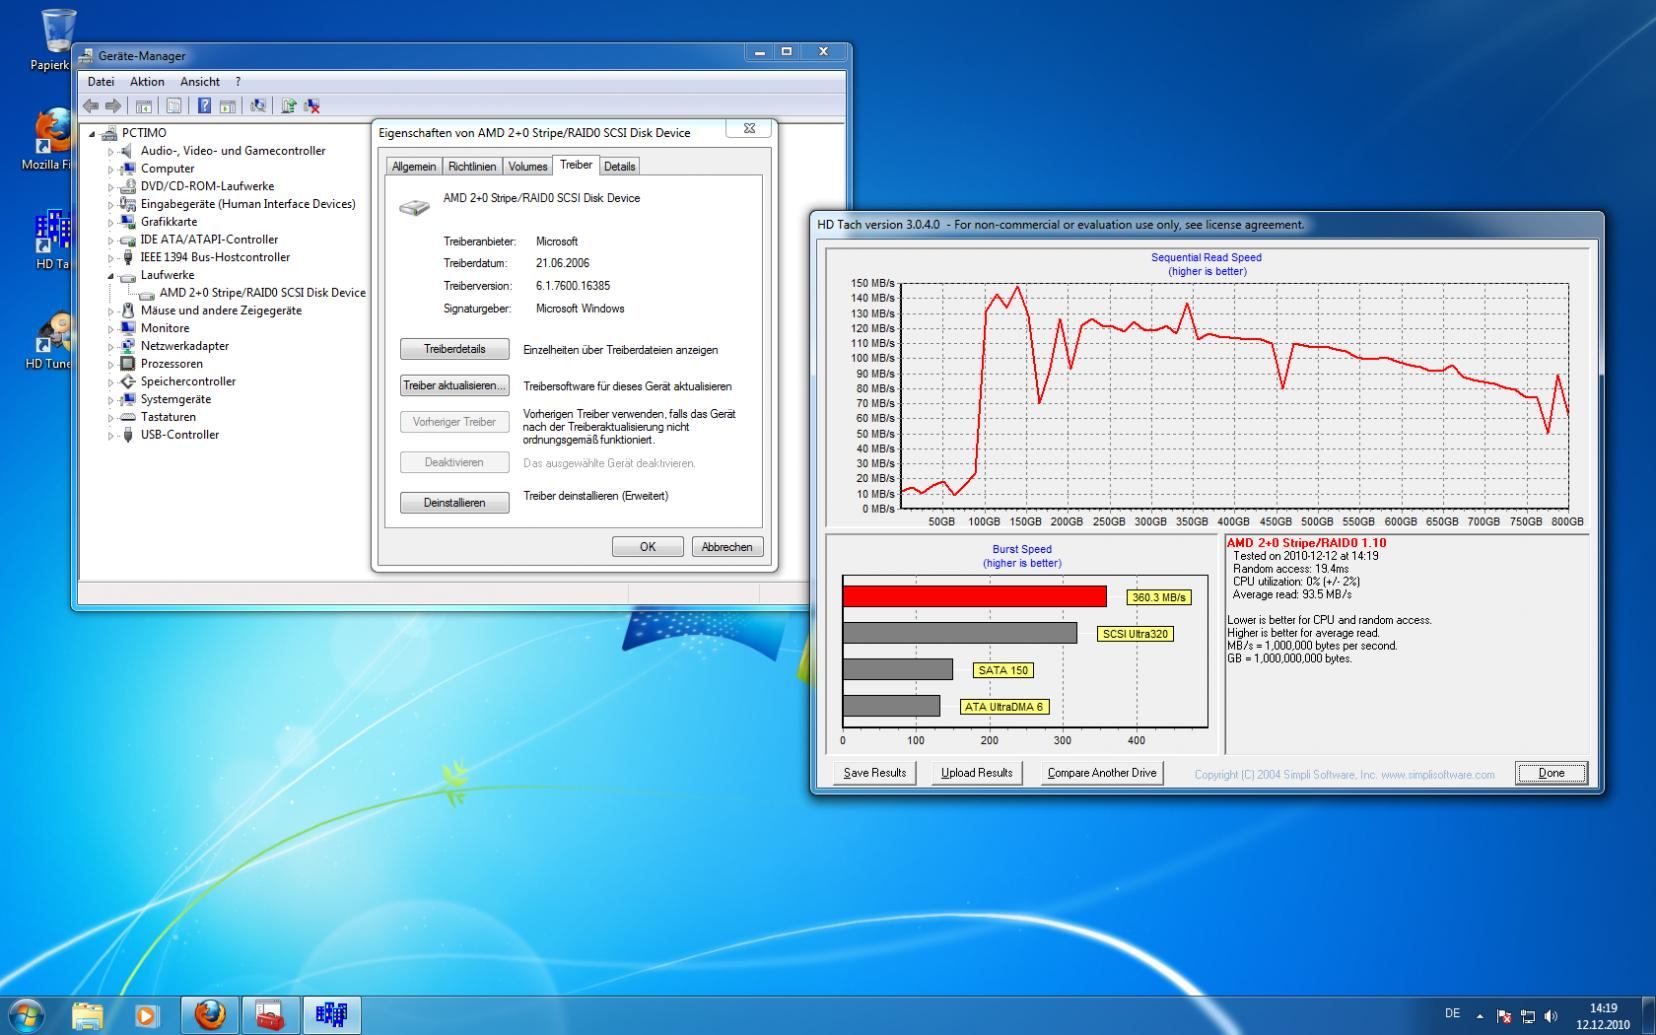
Task: Open the Mozilla Firefox desktop shortcut
Action: click(48, 140)
